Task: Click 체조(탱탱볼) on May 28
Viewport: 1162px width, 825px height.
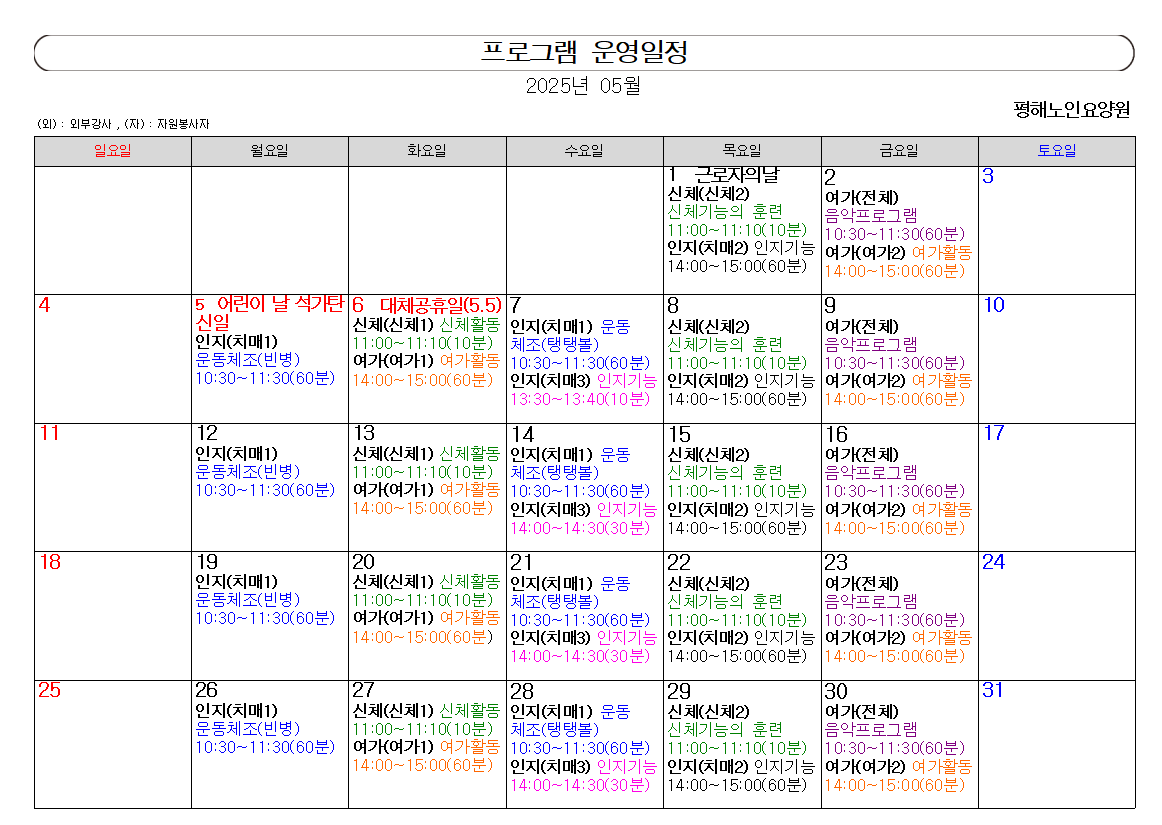Action: pos(554,729)
